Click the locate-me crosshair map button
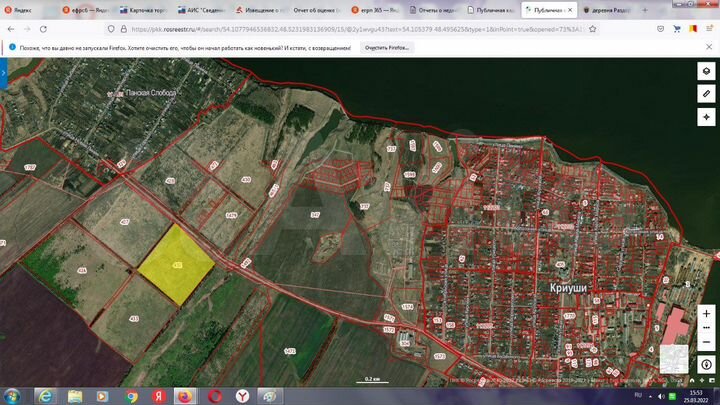The image size is (720, 405). 706,115
